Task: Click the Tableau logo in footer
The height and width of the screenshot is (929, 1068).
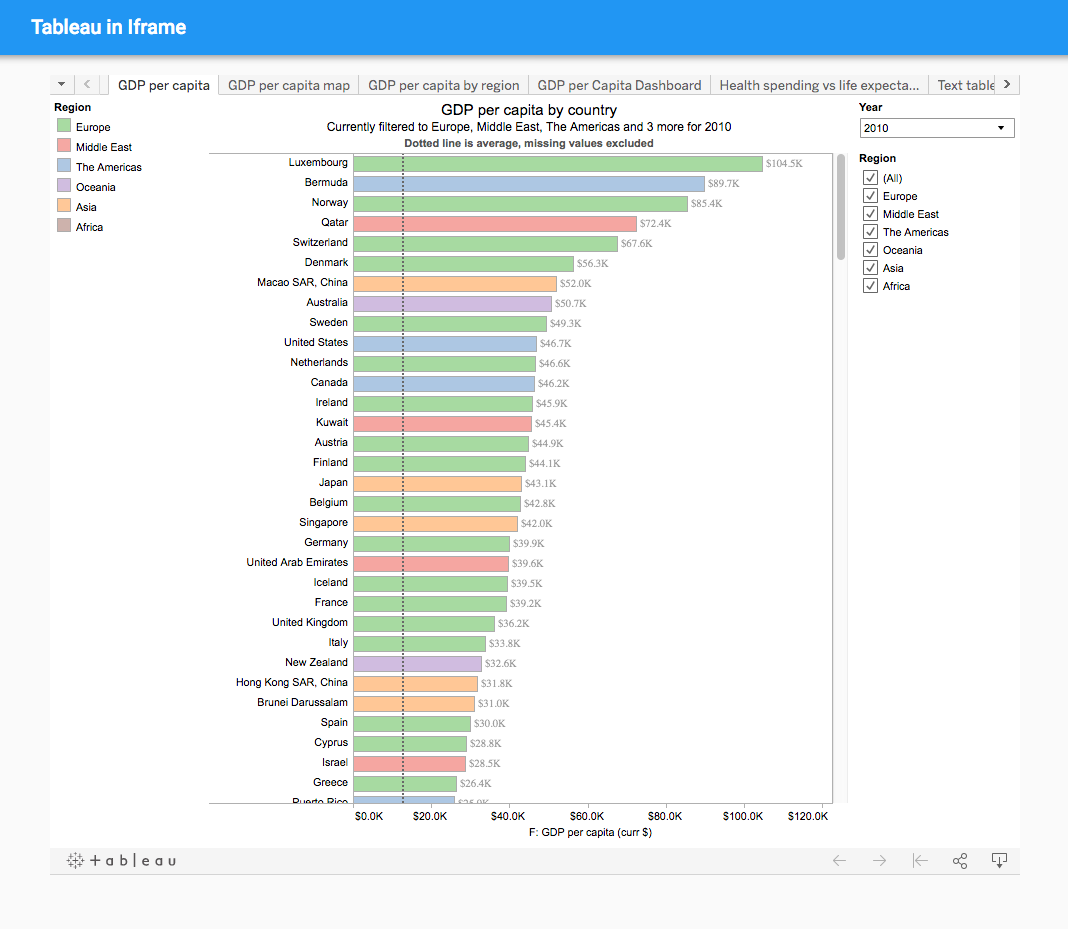Action: (121, 860)
